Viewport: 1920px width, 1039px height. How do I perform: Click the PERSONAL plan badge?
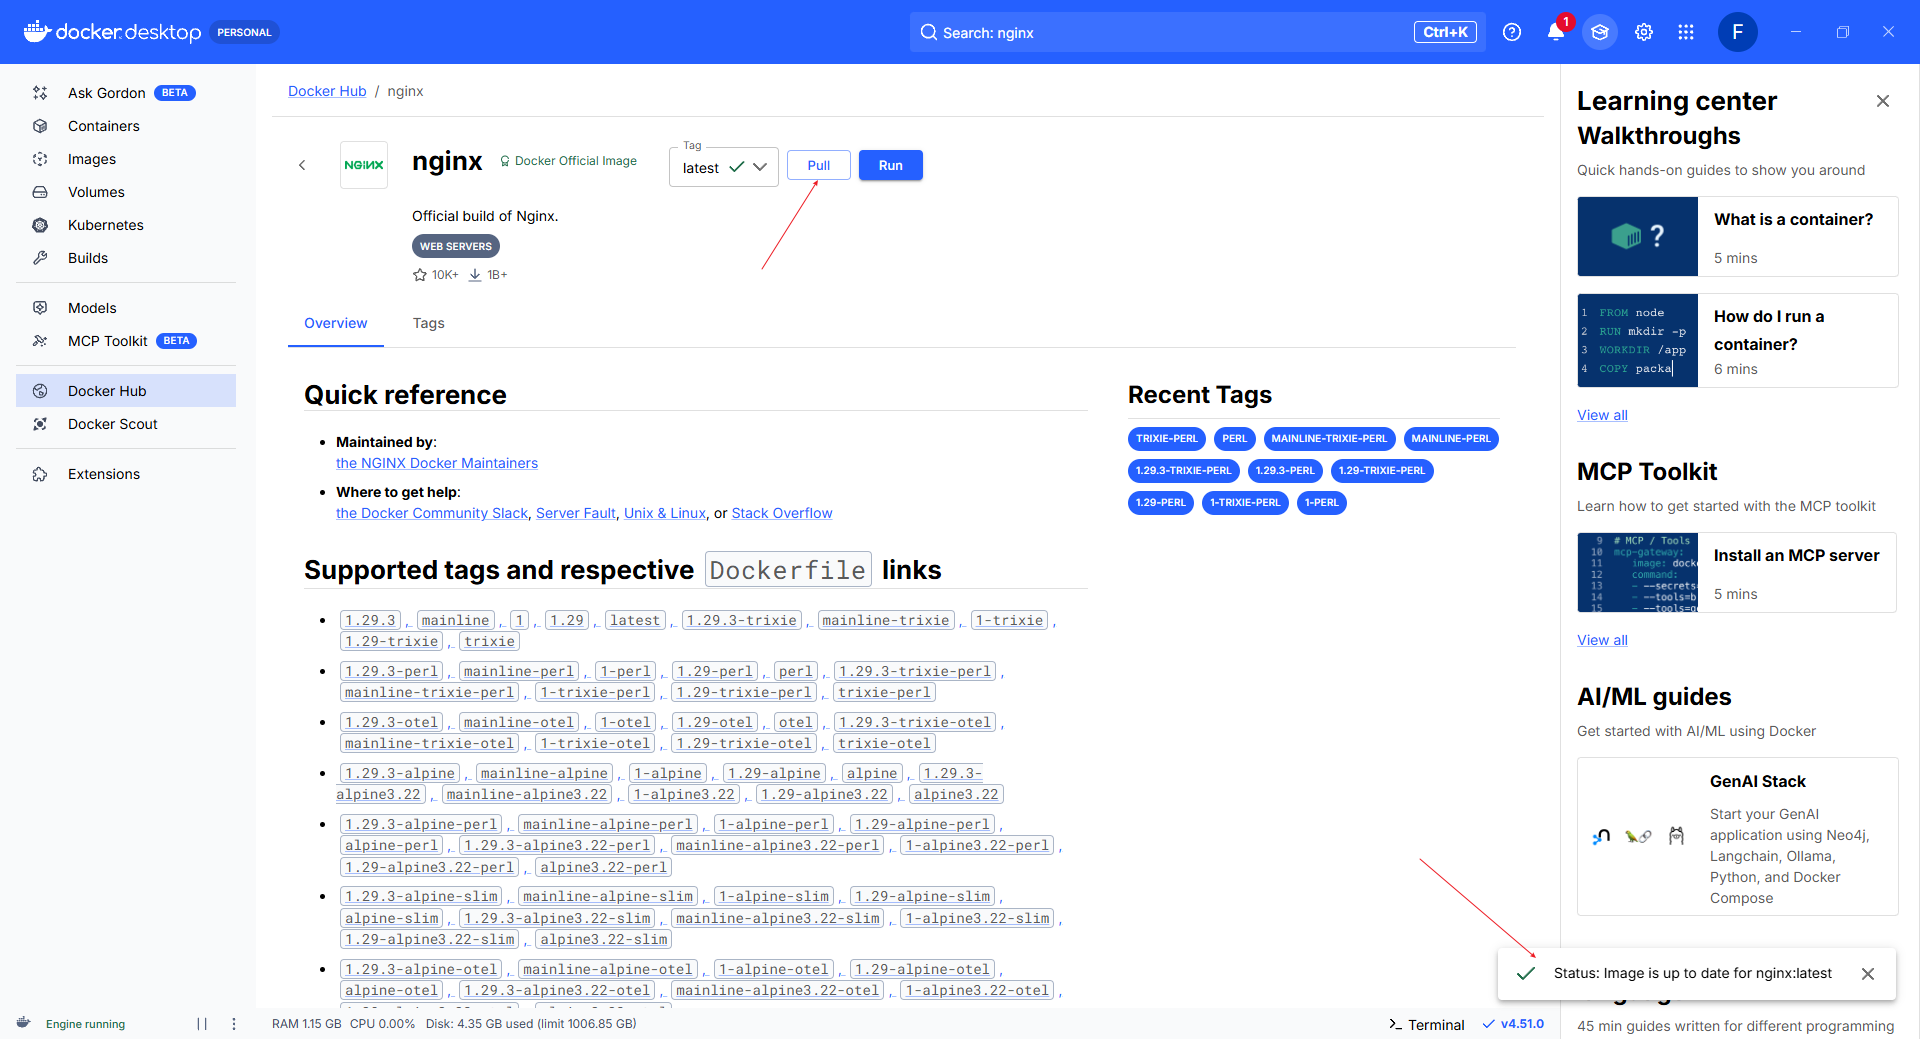point(244,32)
